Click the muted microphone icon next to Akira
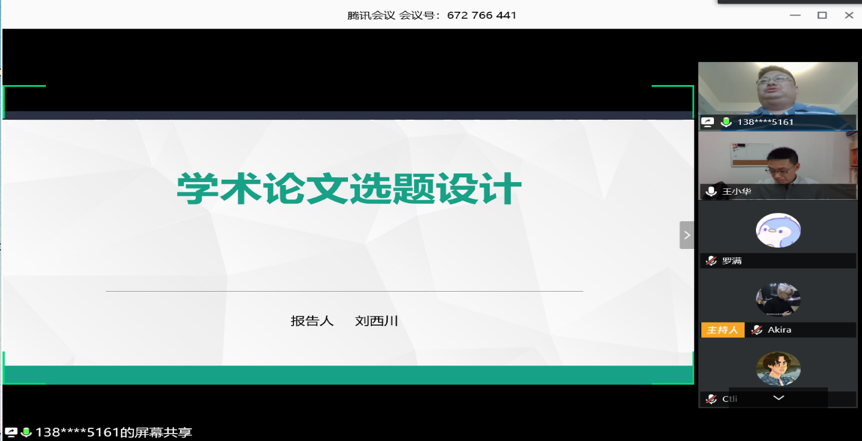Viewport: 862px width, 441px height. (757, 330)
